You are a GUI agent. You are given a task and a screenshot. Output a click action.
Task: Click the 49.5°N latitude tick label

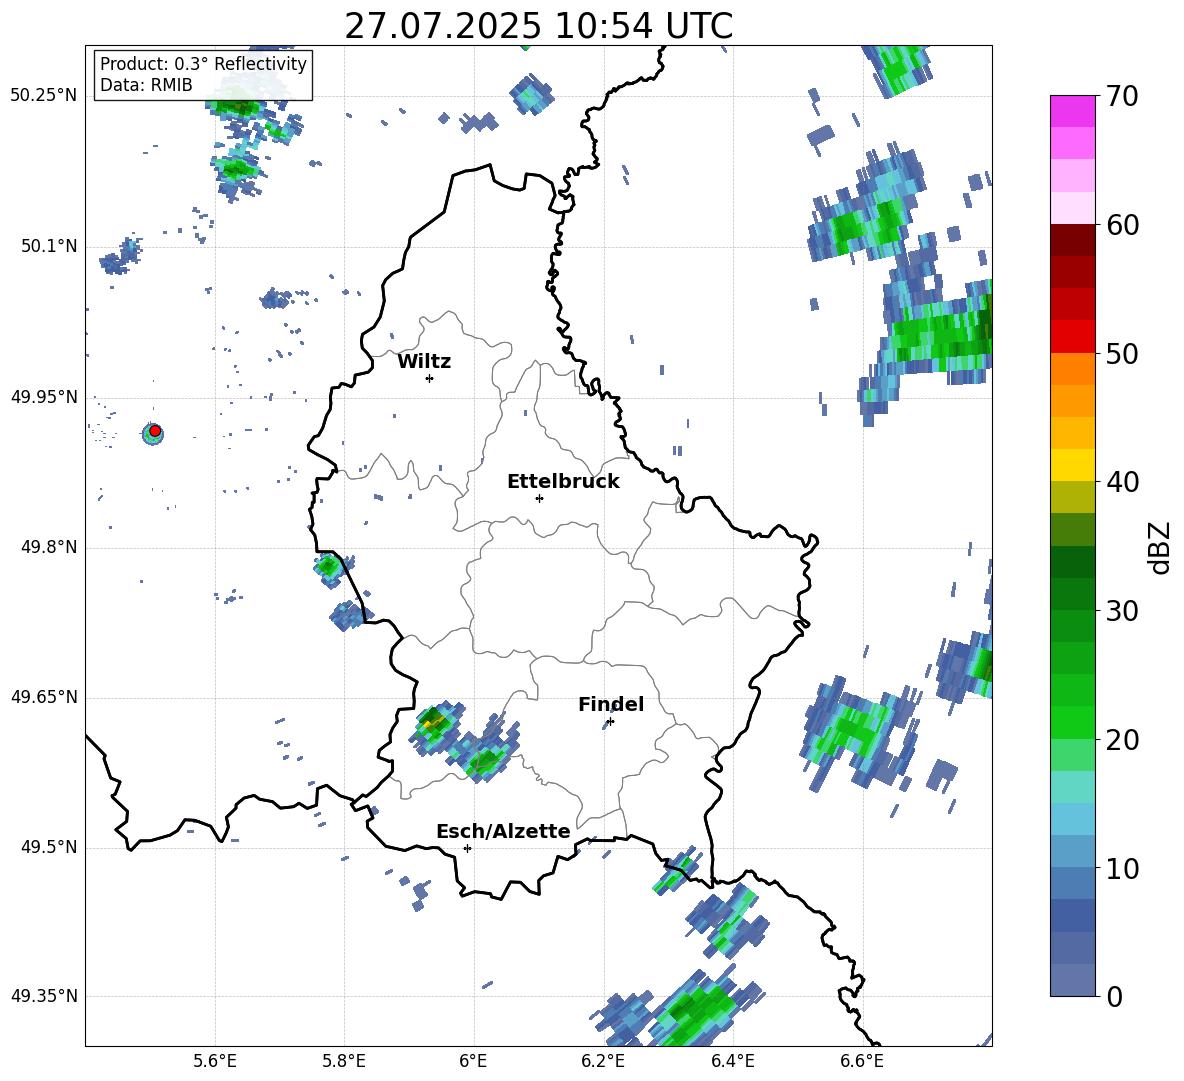click(x=49, y=848)
